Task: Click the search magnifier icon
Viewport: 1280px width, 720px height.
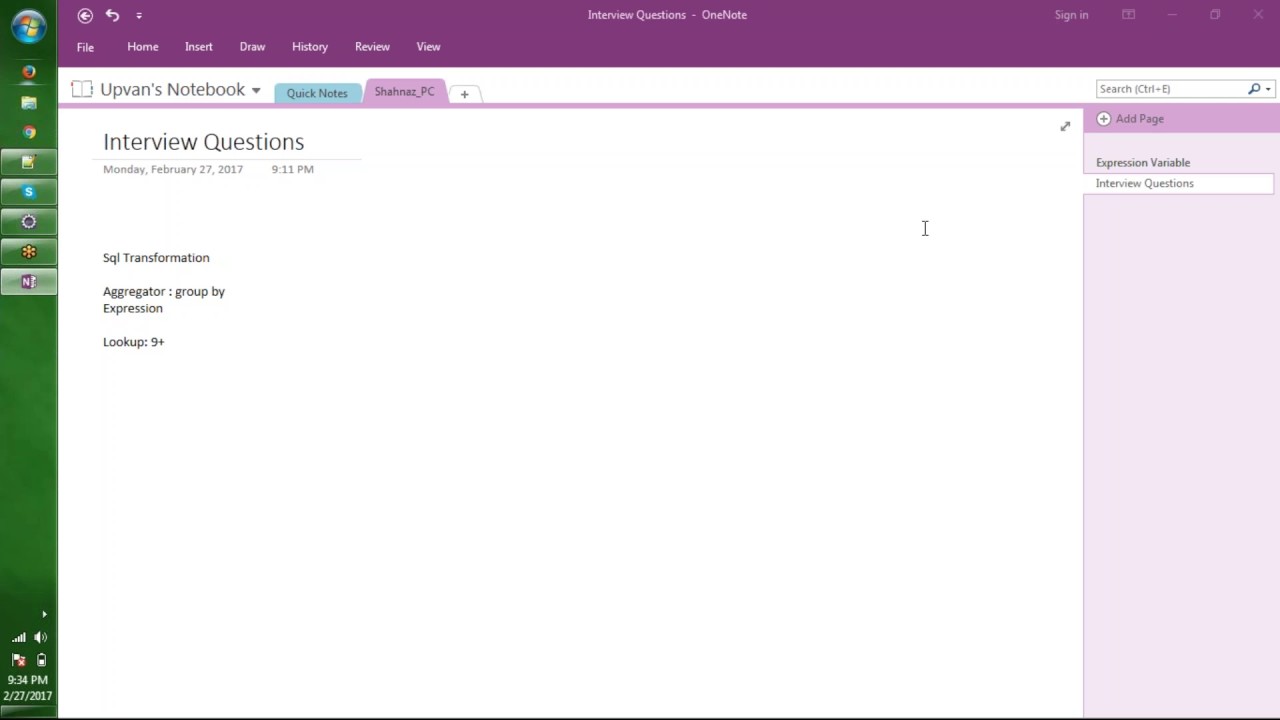Action: (1254, 89)
